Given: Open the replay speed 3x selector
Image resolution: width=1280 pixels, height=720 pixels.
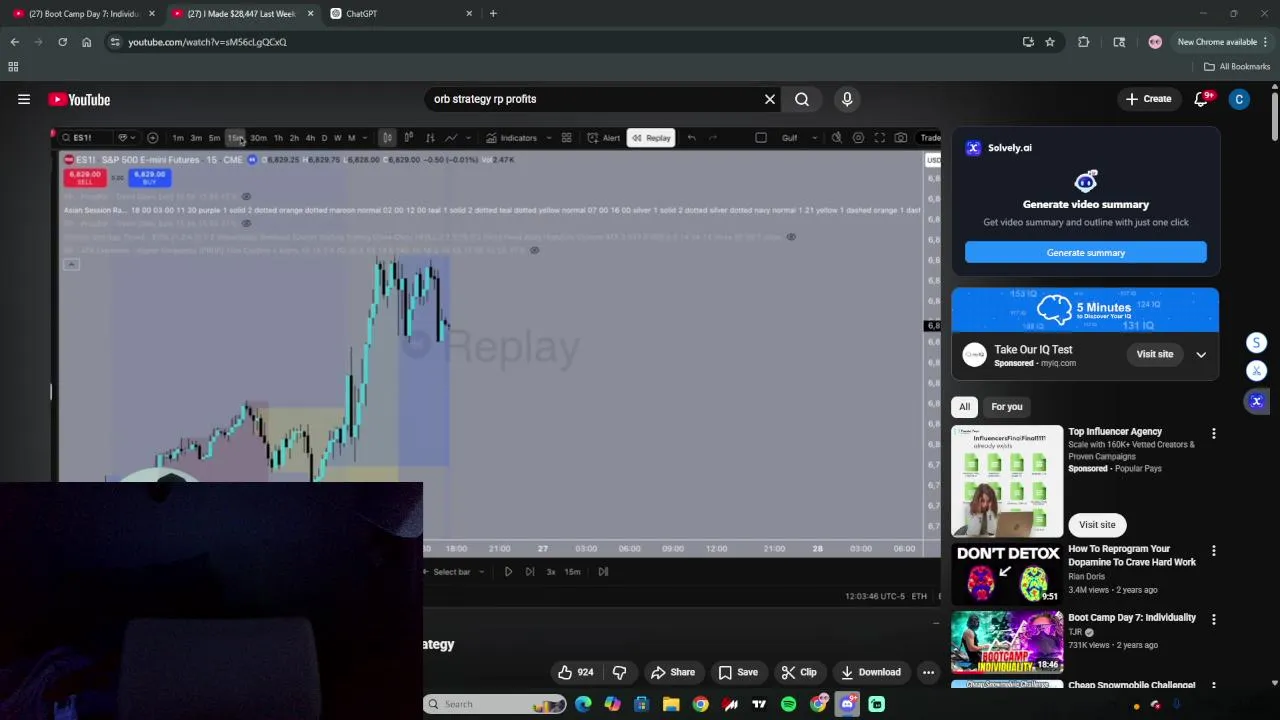Looking at the screenshot, I should (x=551, y=572).
